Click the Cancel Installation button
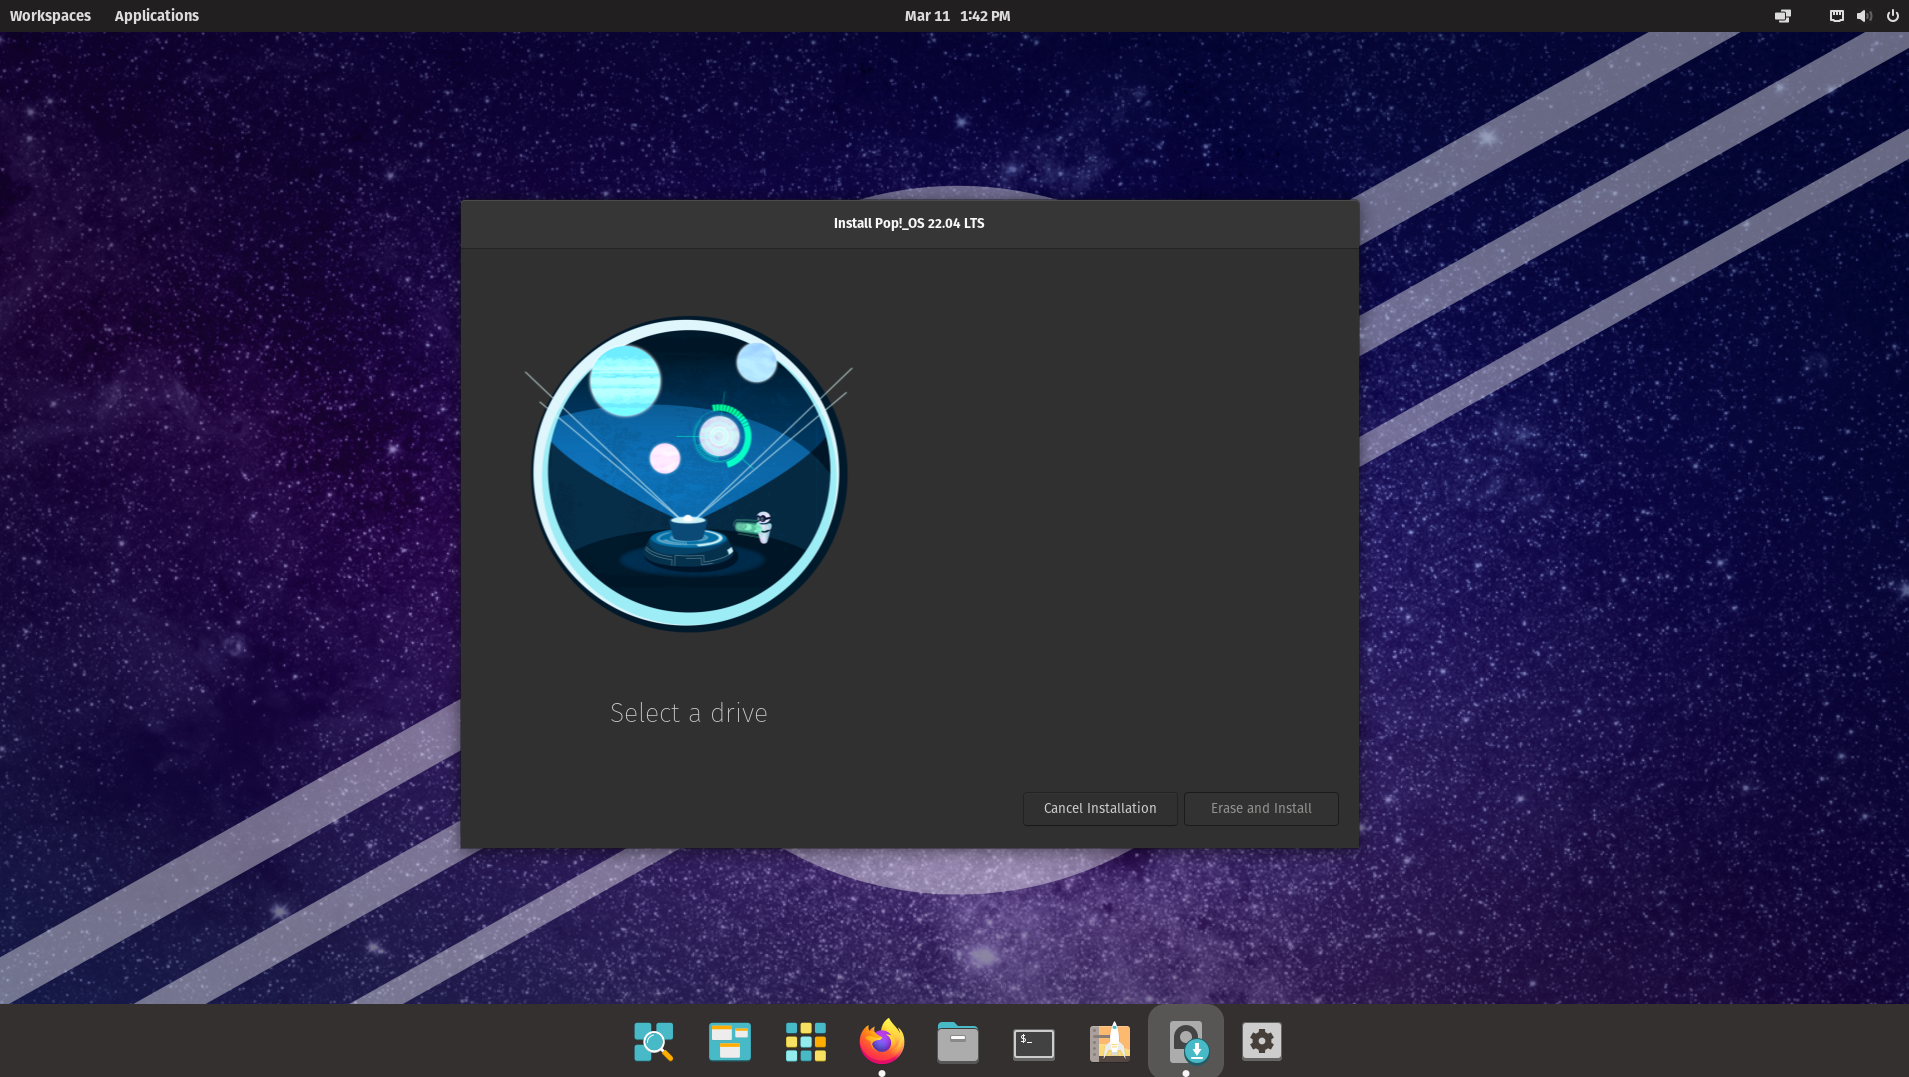The width and height of the screenshot is (1909, 1077). (x=1100, y=808)
